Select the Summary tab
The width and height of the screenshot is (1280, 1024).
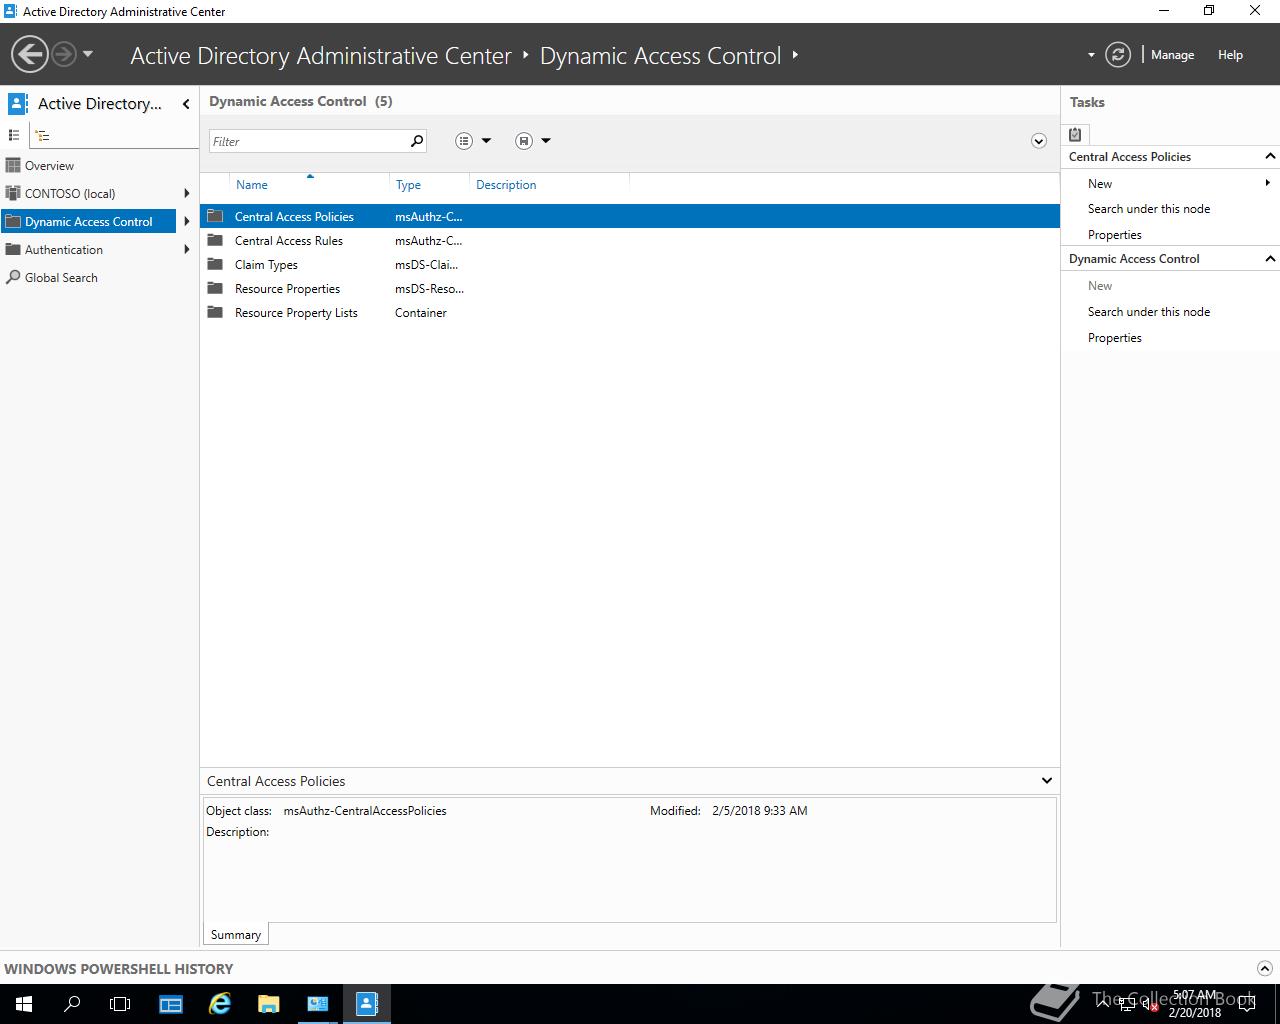(x=236, y=935)
